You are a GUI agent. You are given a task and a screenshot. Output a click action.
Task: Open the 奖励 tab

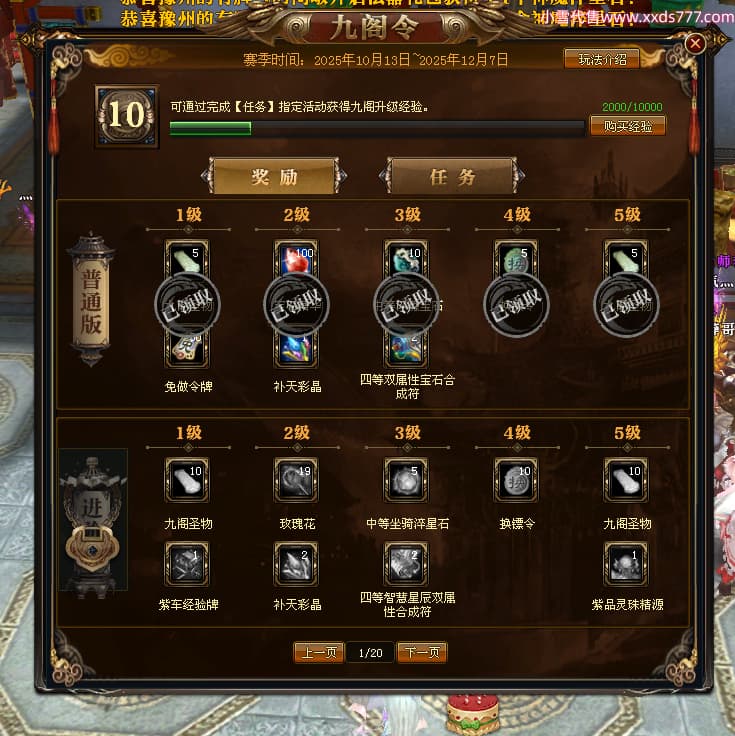point(274,176)
